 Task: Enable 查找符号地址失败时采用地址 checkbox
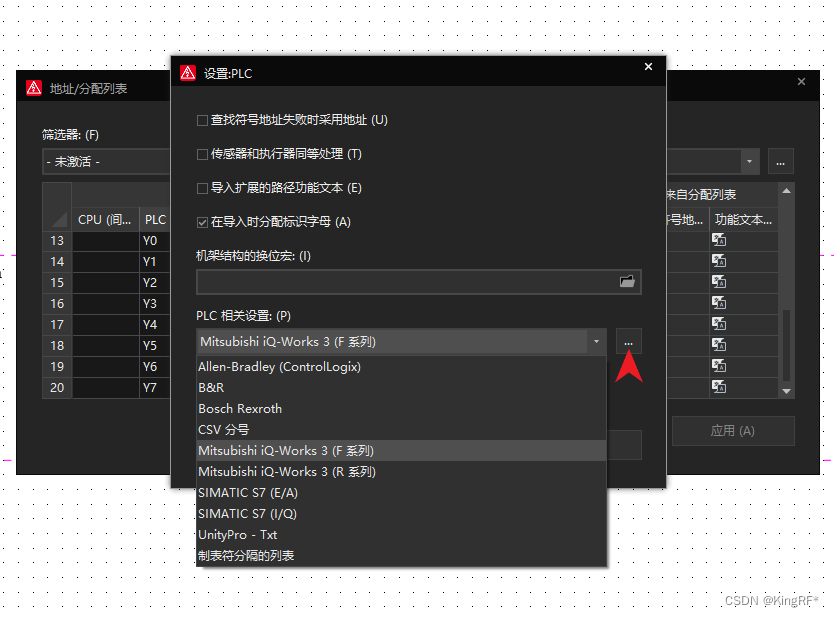pyautogui.click(x=203, y=120)
